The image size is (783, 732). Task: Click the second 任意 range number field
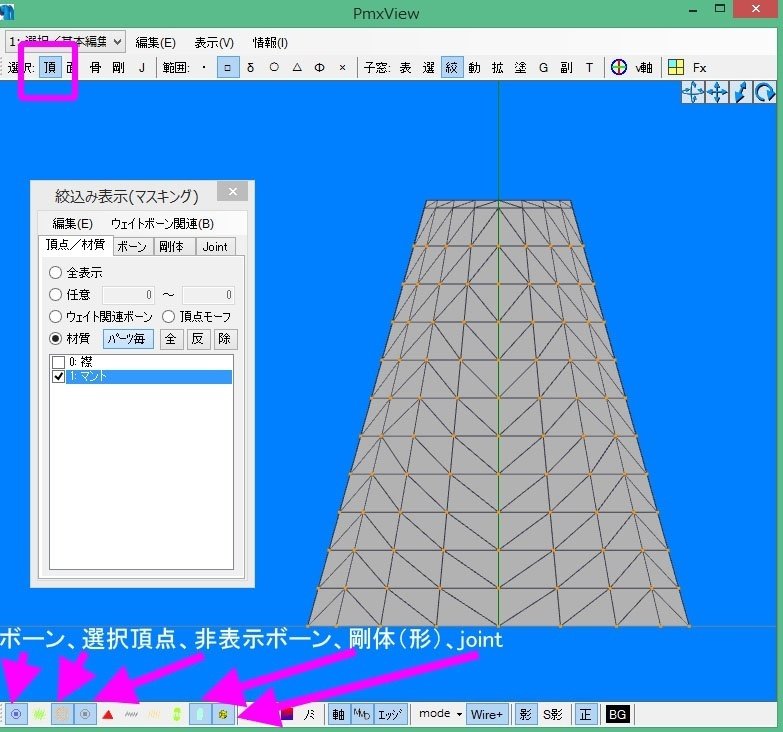pos(208,295)
